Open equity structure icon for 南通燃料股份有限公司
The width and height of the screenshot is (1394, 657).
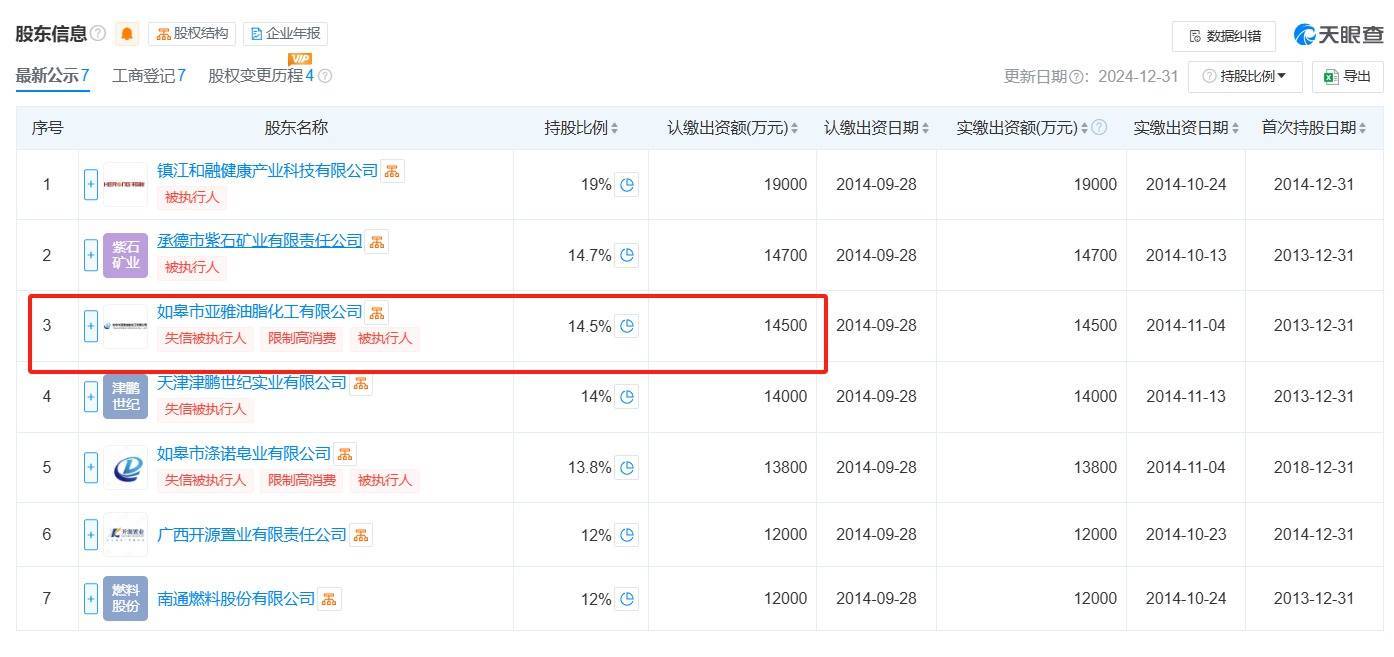coord(329,599)
